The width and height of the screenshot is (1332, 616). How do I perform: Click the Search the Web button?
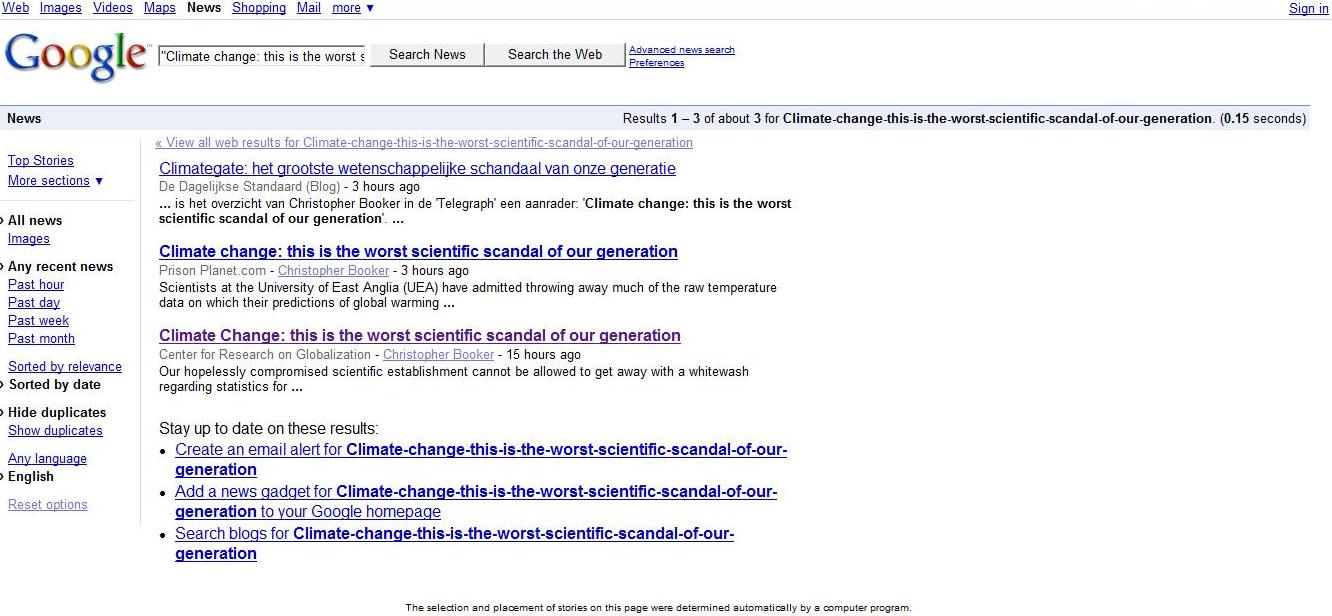coord(555,55)
